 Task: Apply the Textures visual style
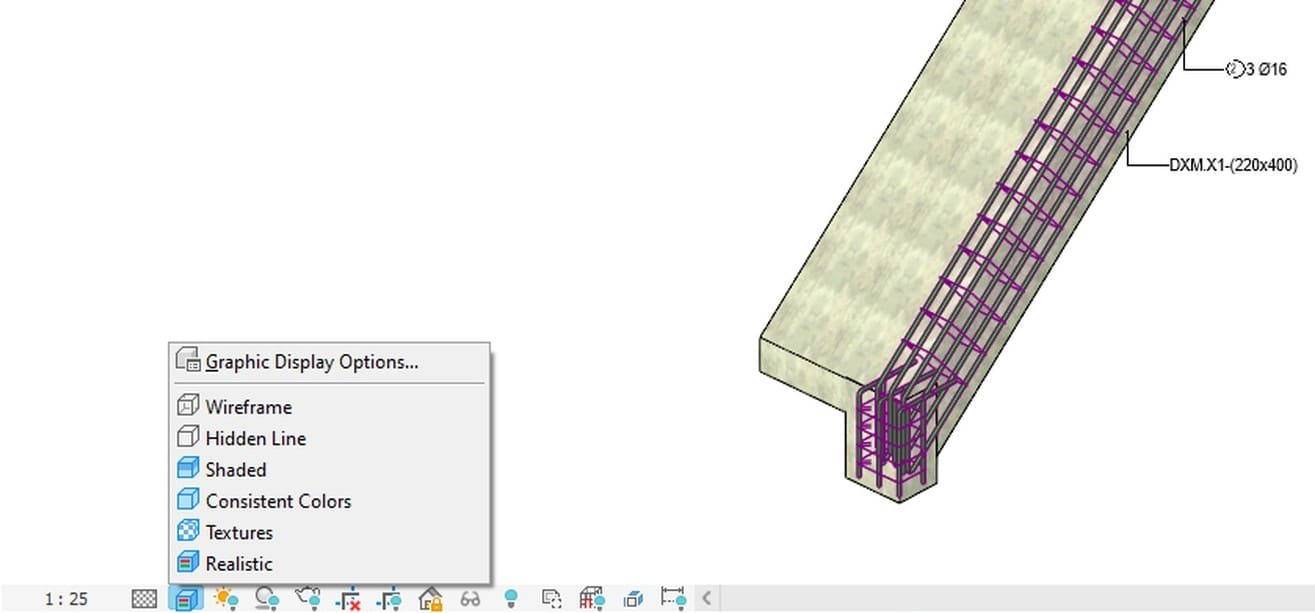pos(329,532)
